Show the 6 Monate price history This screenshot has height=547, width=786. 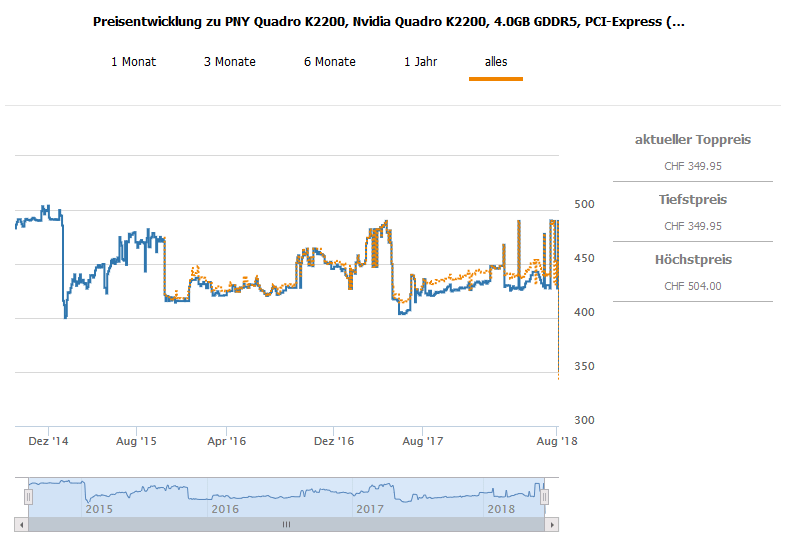(x=330, y=62)
